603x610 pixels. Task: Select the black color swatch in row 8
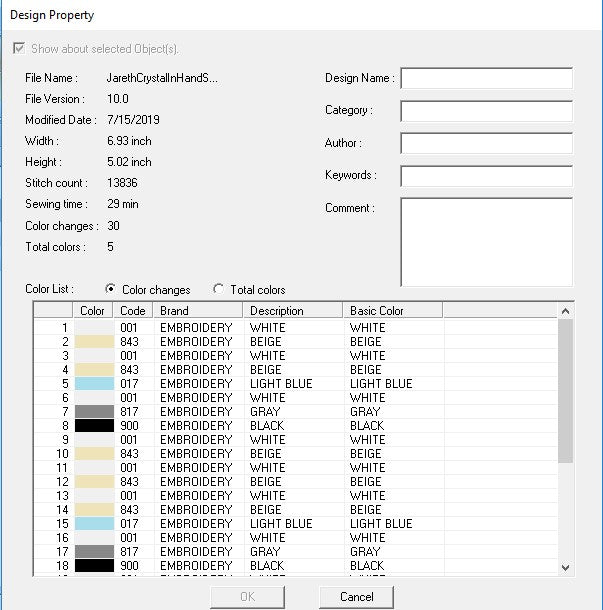coord(93,426)
